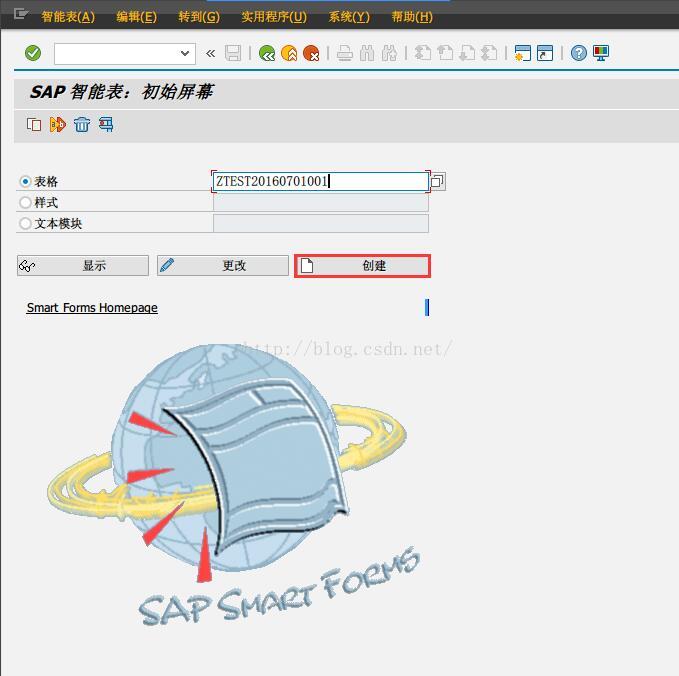
Task: Click the Generate Shortcut icon
Action: 545,53
